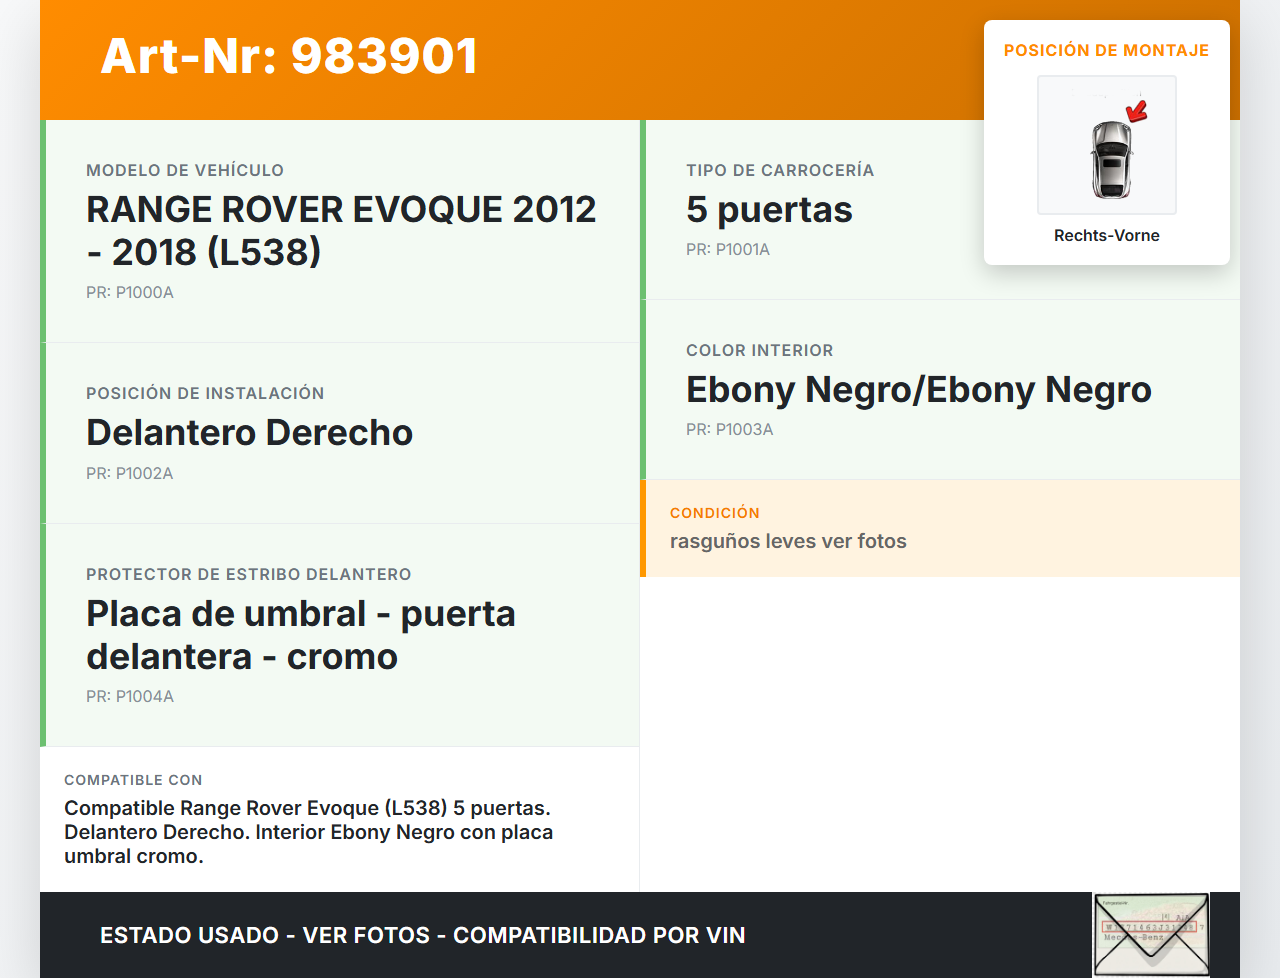Select the Placa de umbral cromo description
The height and width of the screenshot is (978, 1280).
point(300,635)
